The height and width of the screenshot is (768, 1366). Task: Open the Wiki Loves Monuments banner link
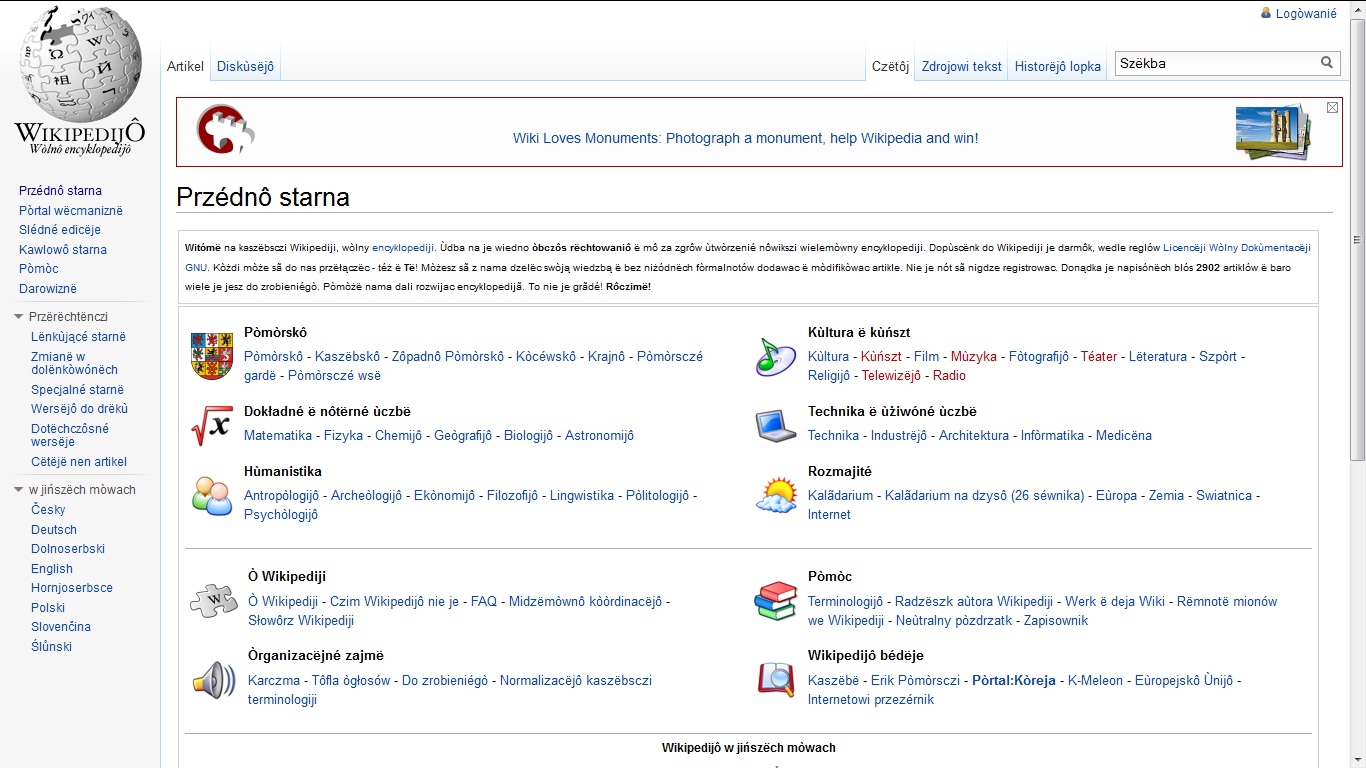(x=746, y=138)
